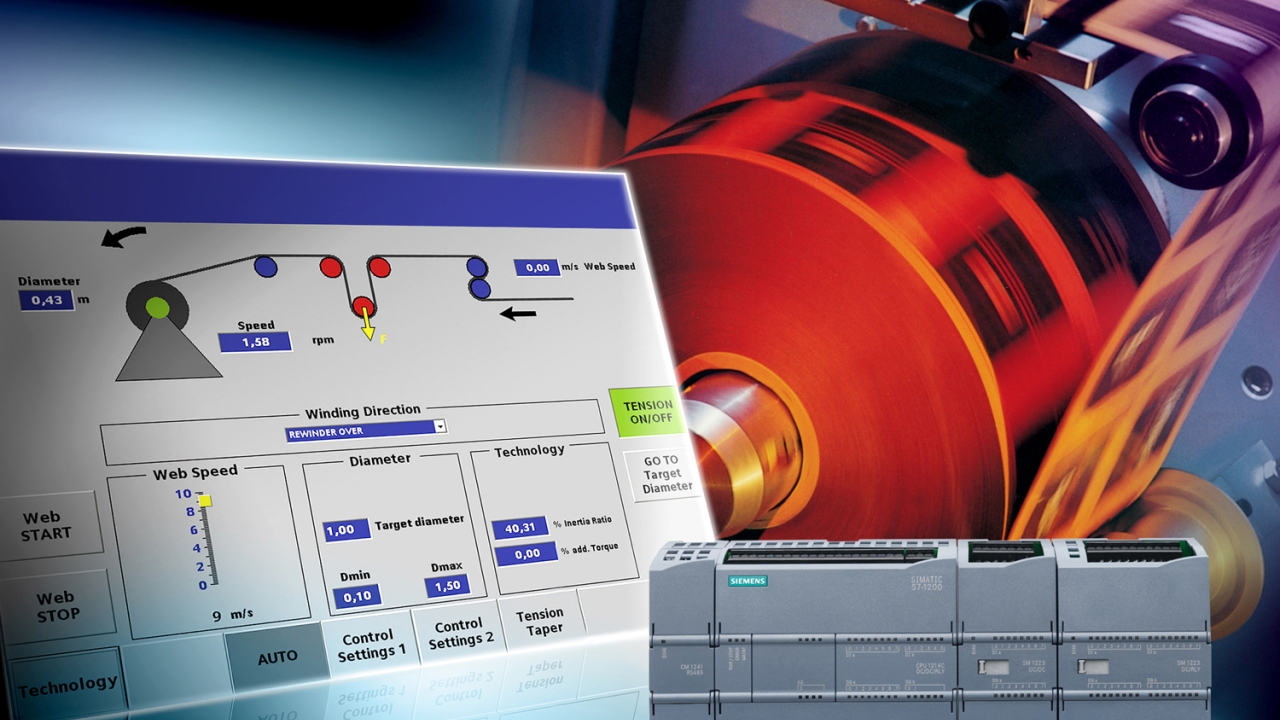Click the yellow force arrow F
This screenshot has width=1280, height=720.
[x=369, y=325]
